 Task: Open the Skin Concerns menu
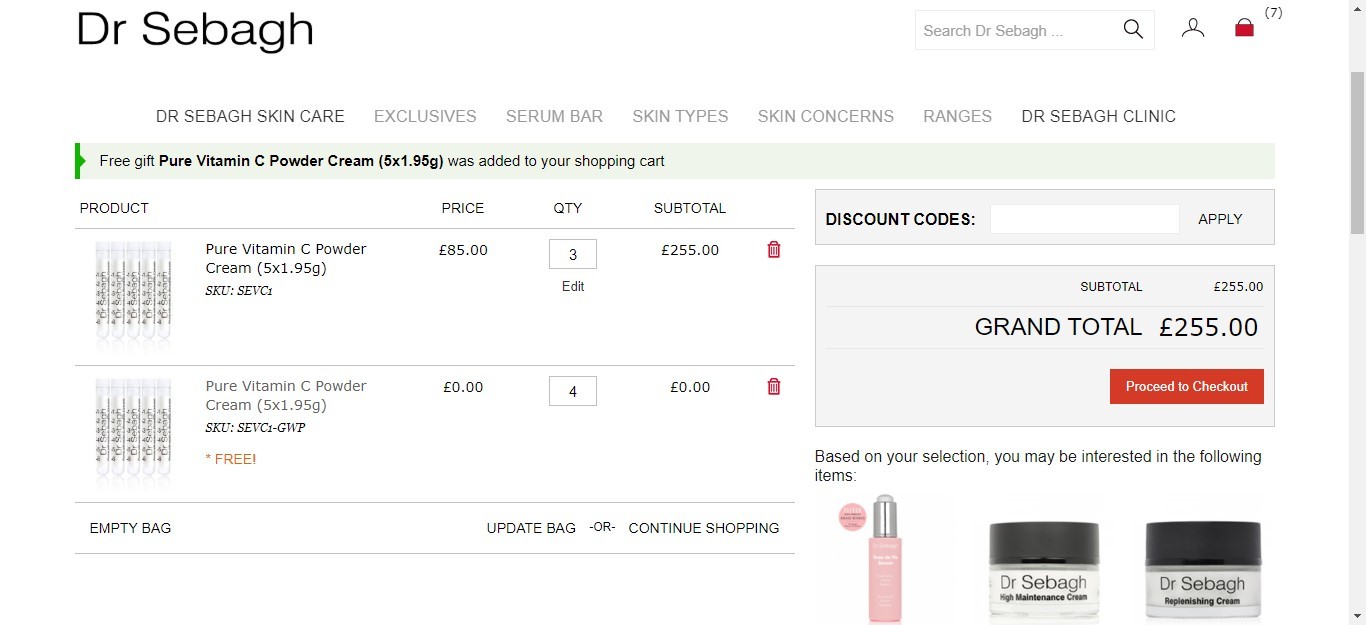click(x=826, y=116)
